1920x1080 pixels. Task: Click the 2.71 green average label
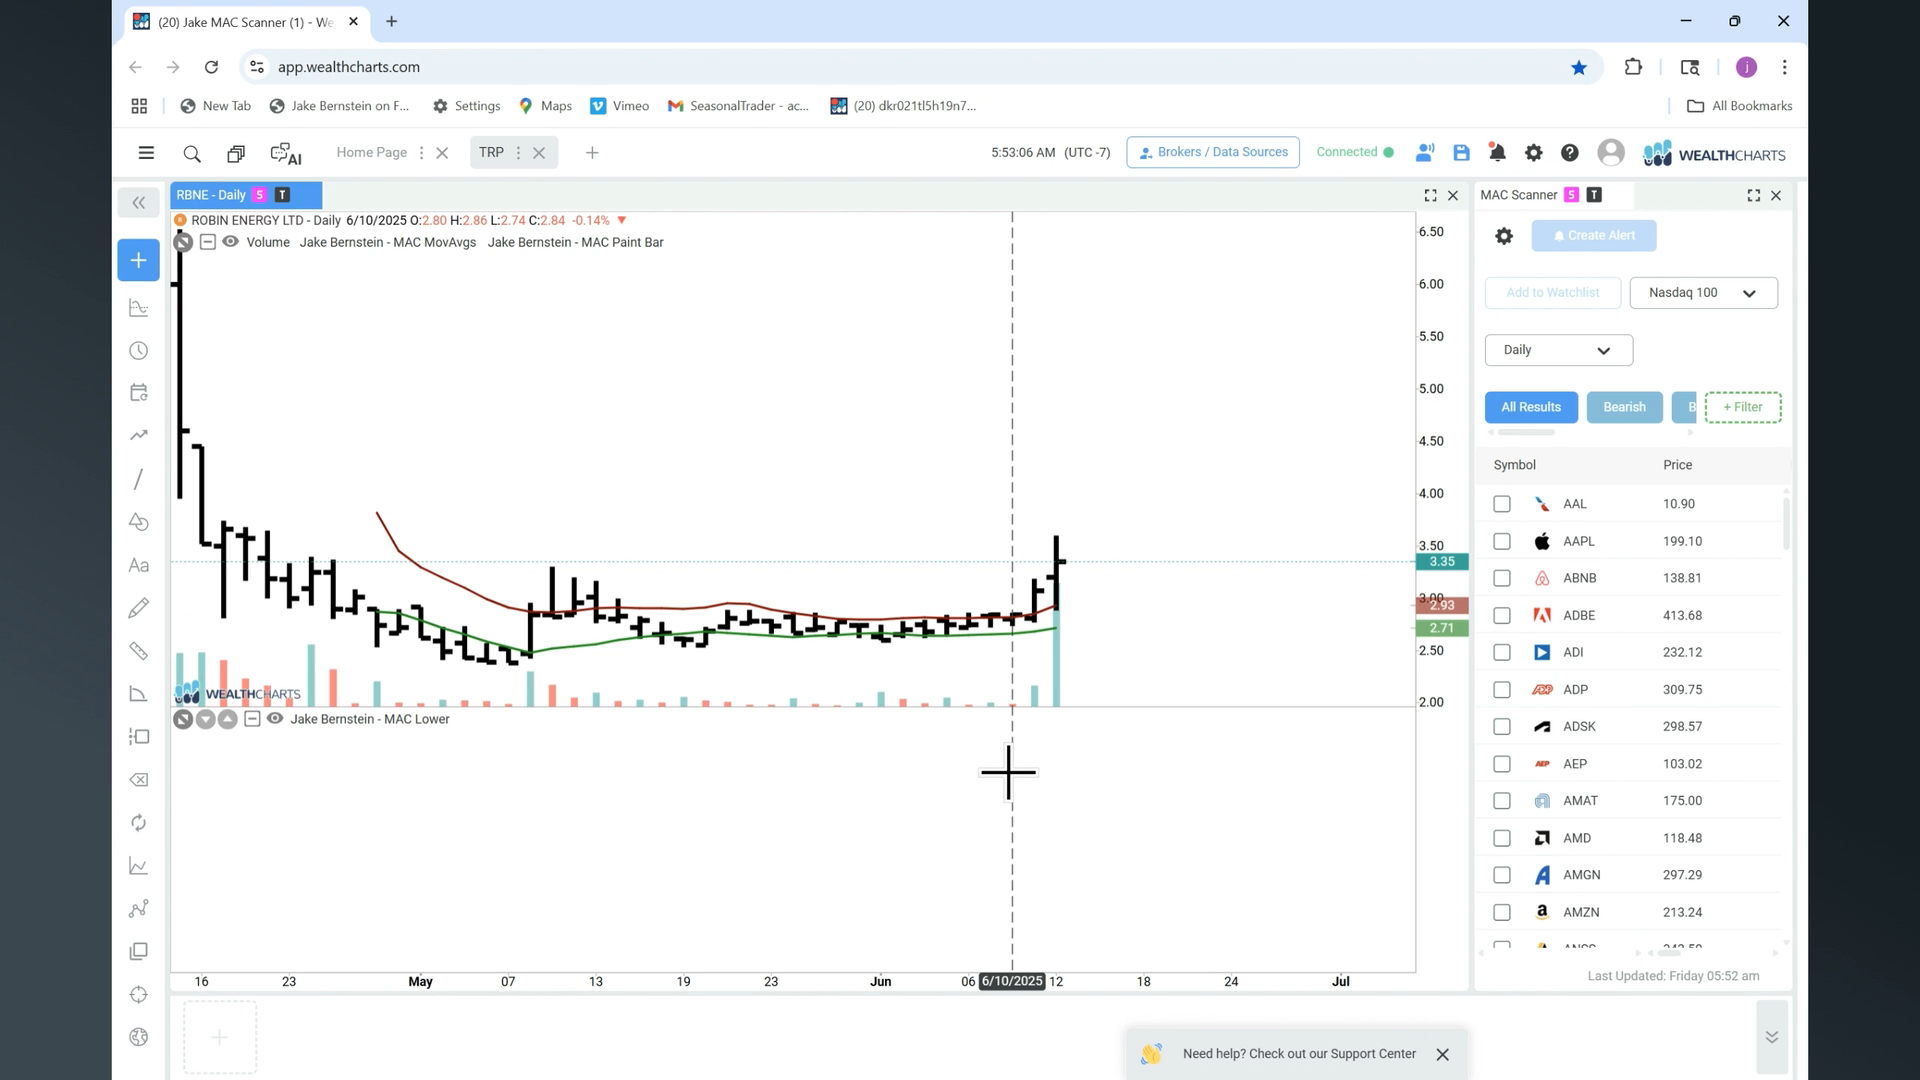(1441, 628)
